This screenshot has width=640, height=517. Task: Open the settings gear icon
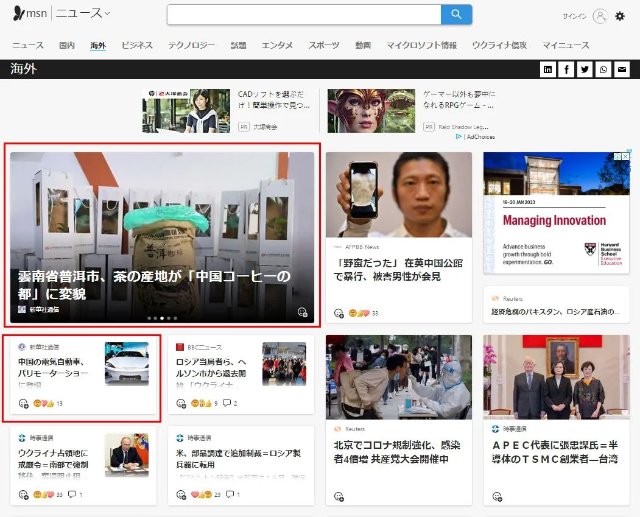pos(620,16)
